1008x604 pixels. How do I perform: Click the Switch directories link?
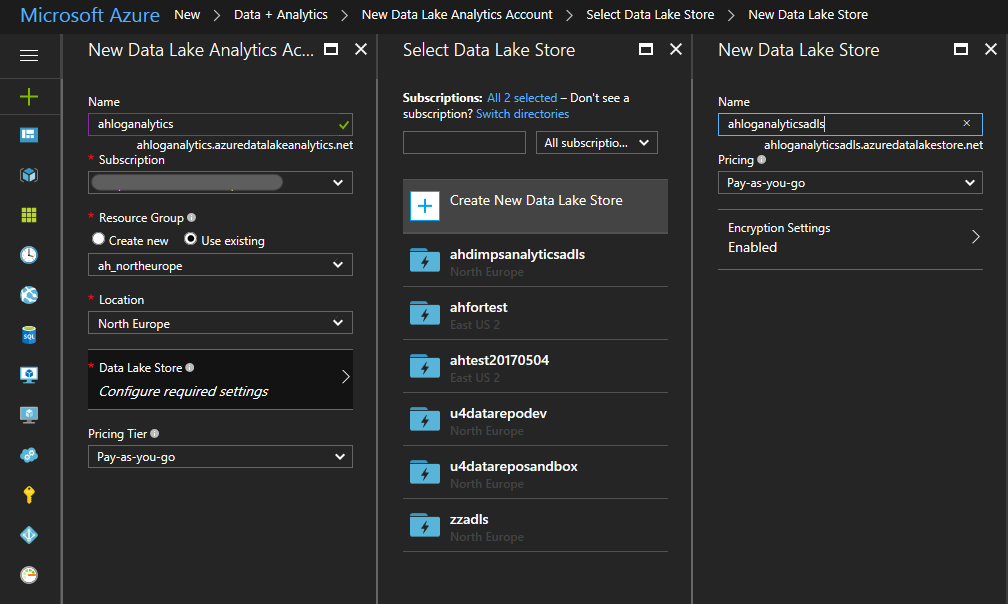coord(522,114)
